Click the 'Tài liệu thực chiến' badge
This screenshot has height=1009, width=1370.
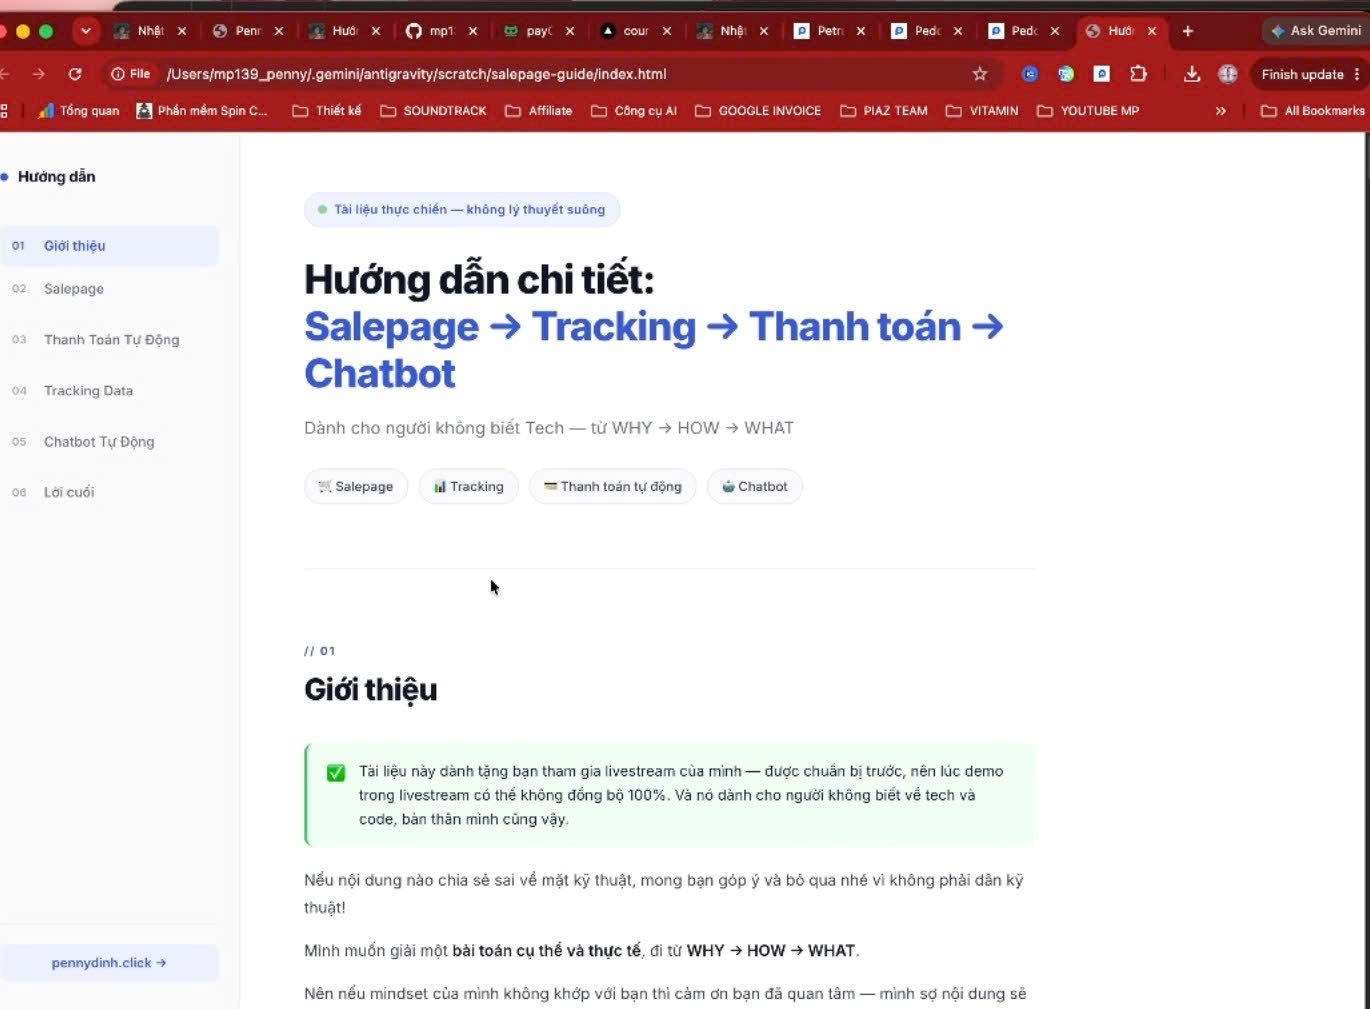pyautogui.click(x=462, y=210)
